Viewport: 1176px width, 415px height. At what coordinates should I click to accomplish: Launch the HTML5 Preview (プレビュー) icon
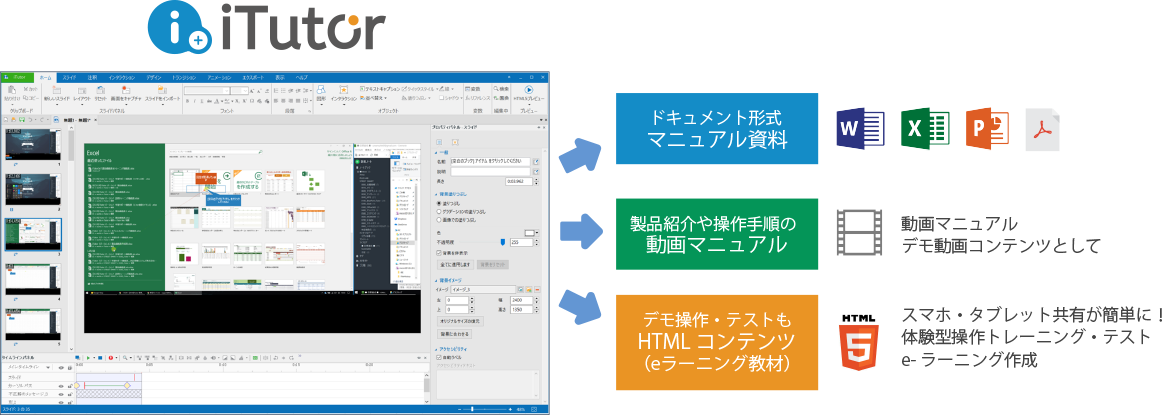tap(529, 89)
